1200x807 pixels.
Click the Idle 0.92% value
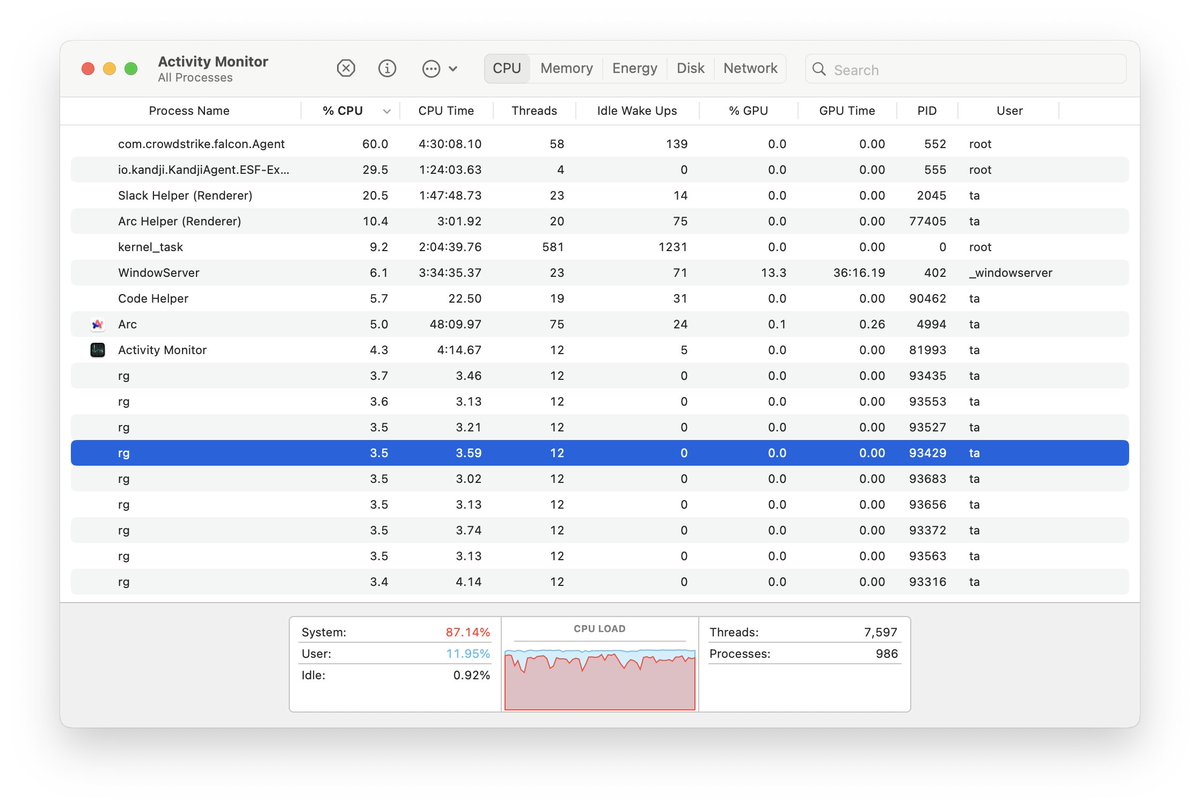click(x=472, y=675)
